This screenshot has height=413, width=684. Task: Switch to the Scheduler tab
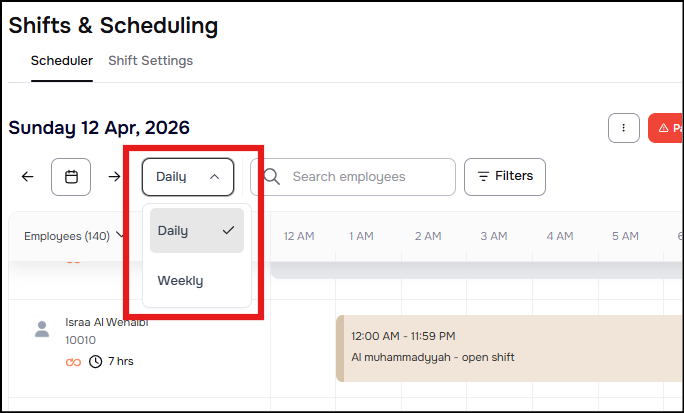coord(62,61)
